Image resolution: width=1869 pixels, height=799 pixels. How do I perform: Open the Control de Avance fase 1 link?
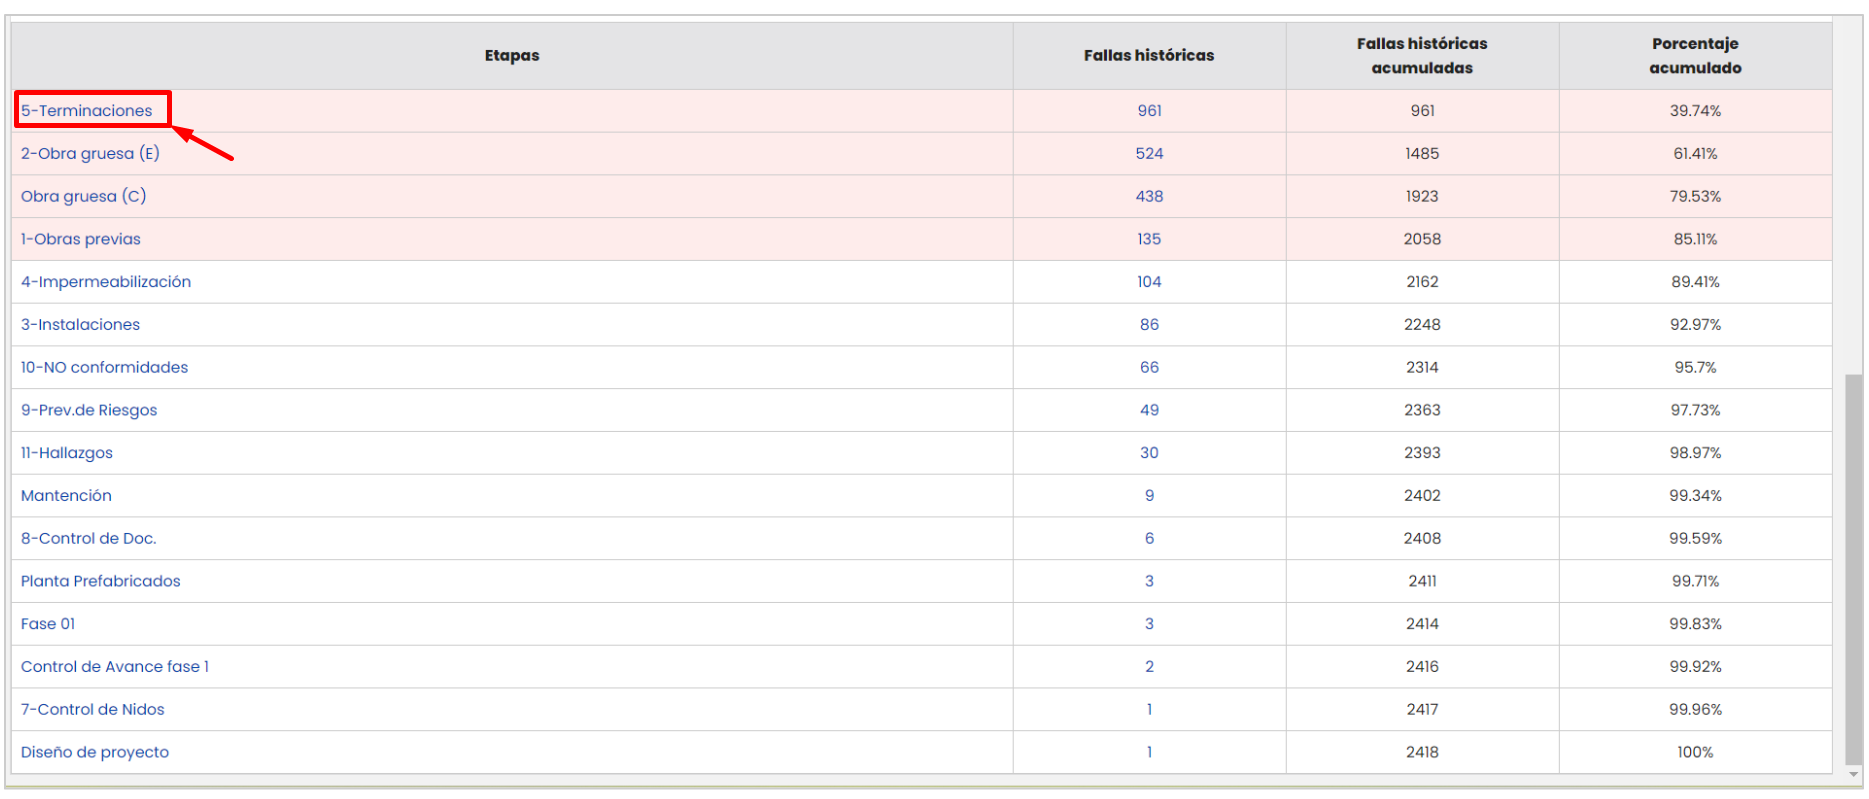click(x=115, y=667)
